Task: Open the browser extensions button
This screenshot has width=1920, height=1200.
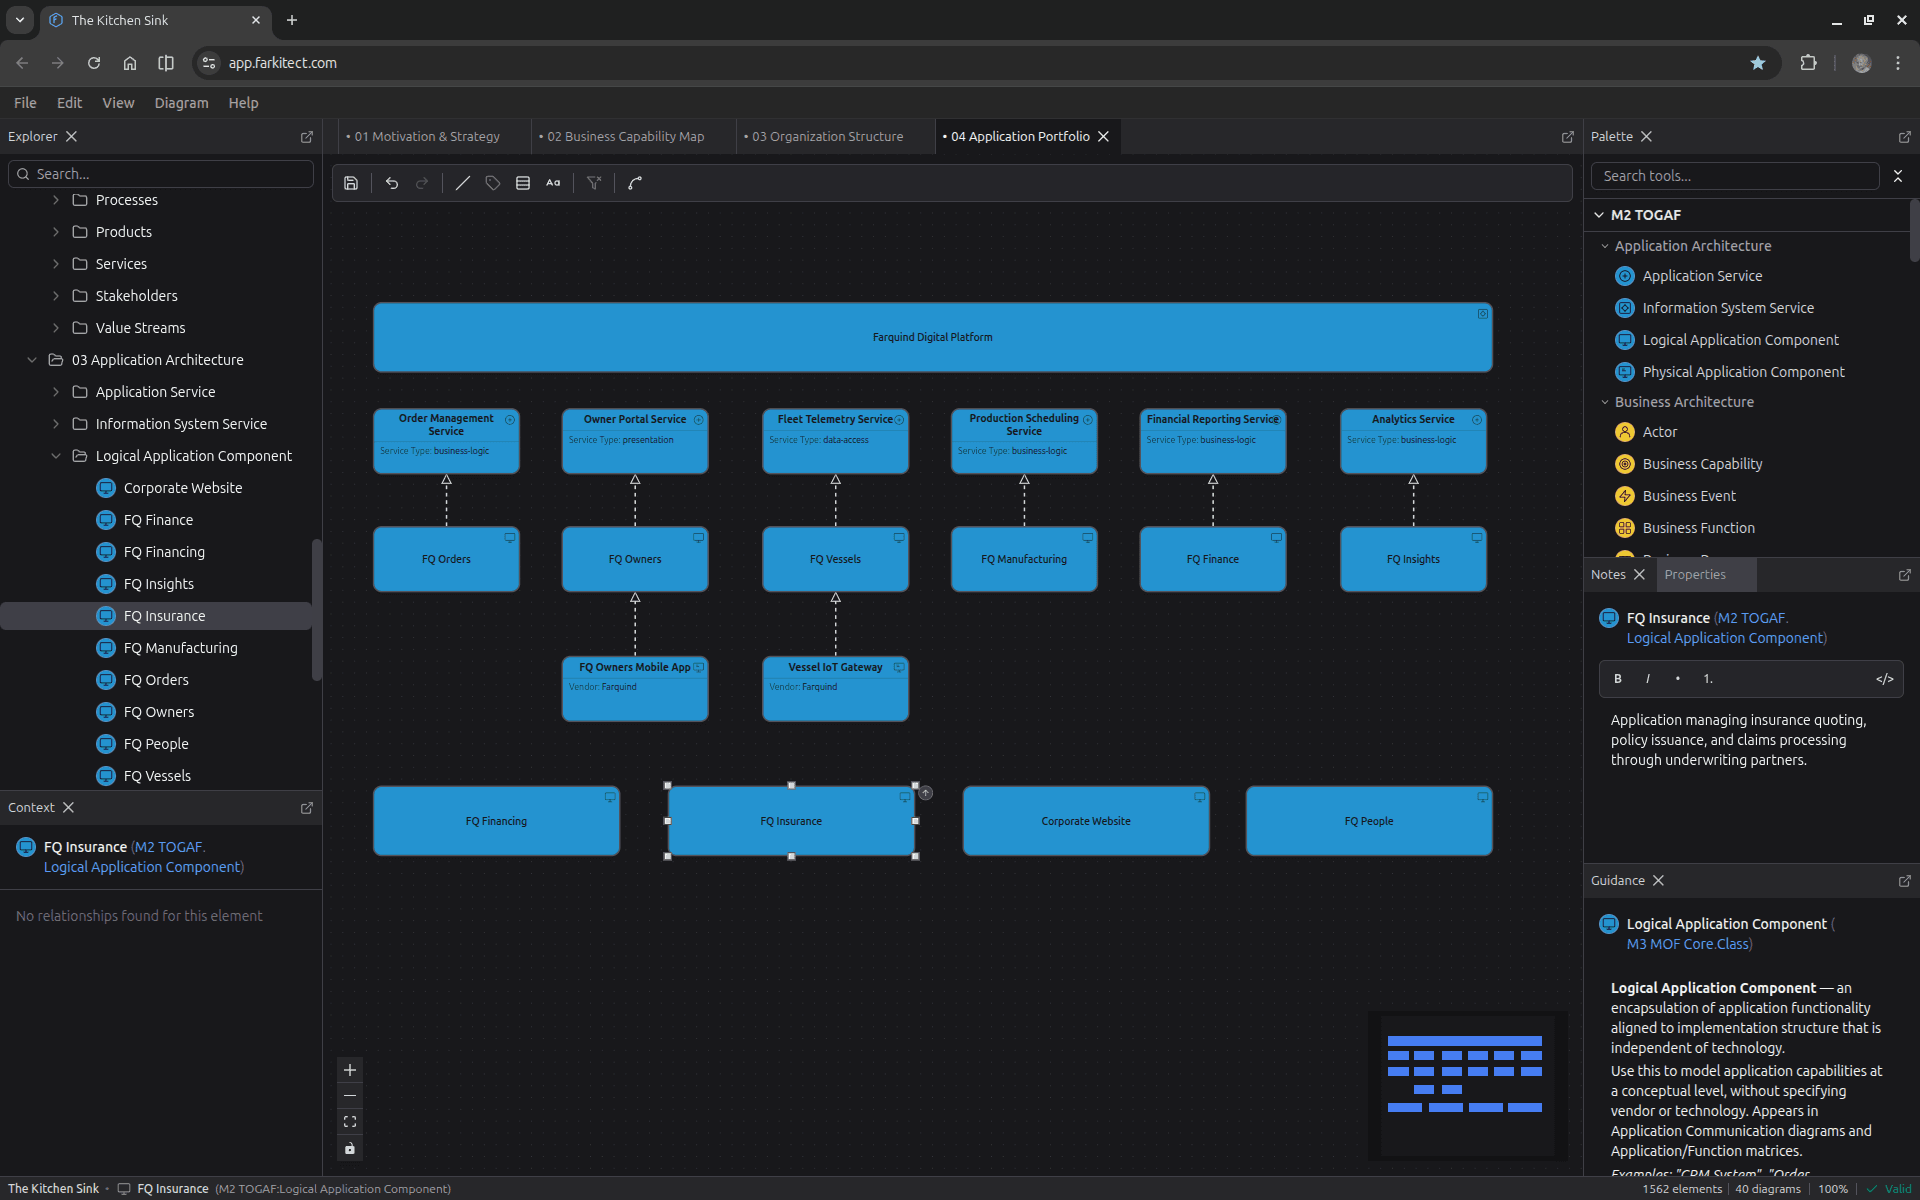Action: click(1808, 63)
